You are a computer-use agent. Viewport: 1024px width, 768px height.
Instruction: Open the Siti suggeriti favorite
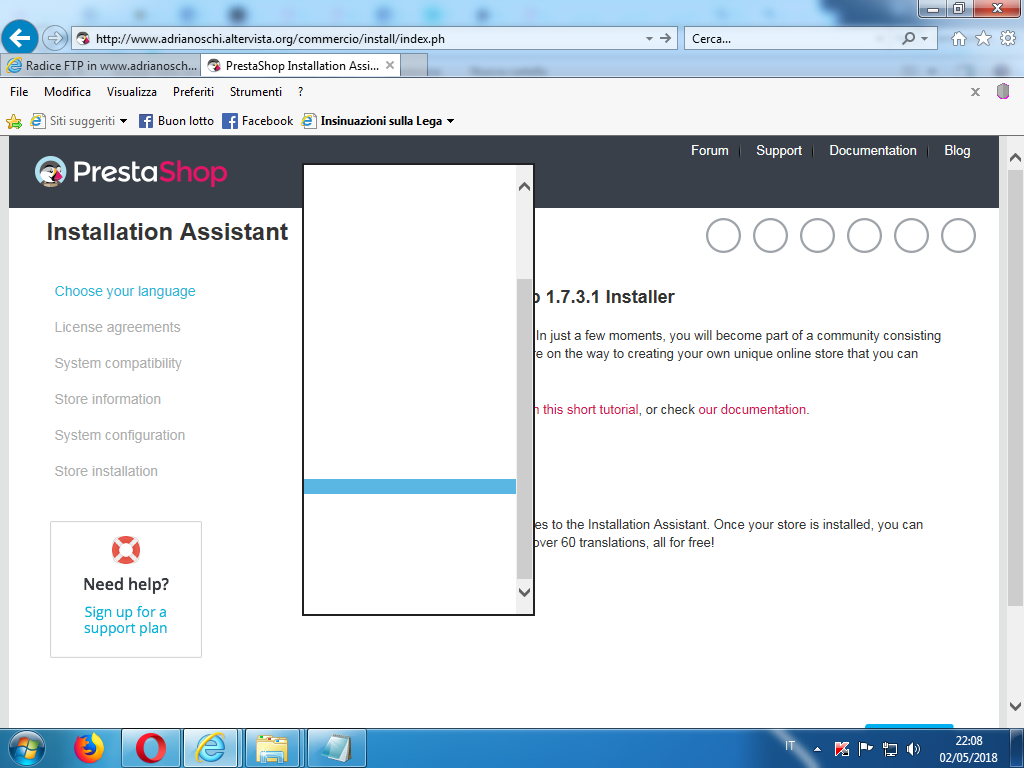79,121
